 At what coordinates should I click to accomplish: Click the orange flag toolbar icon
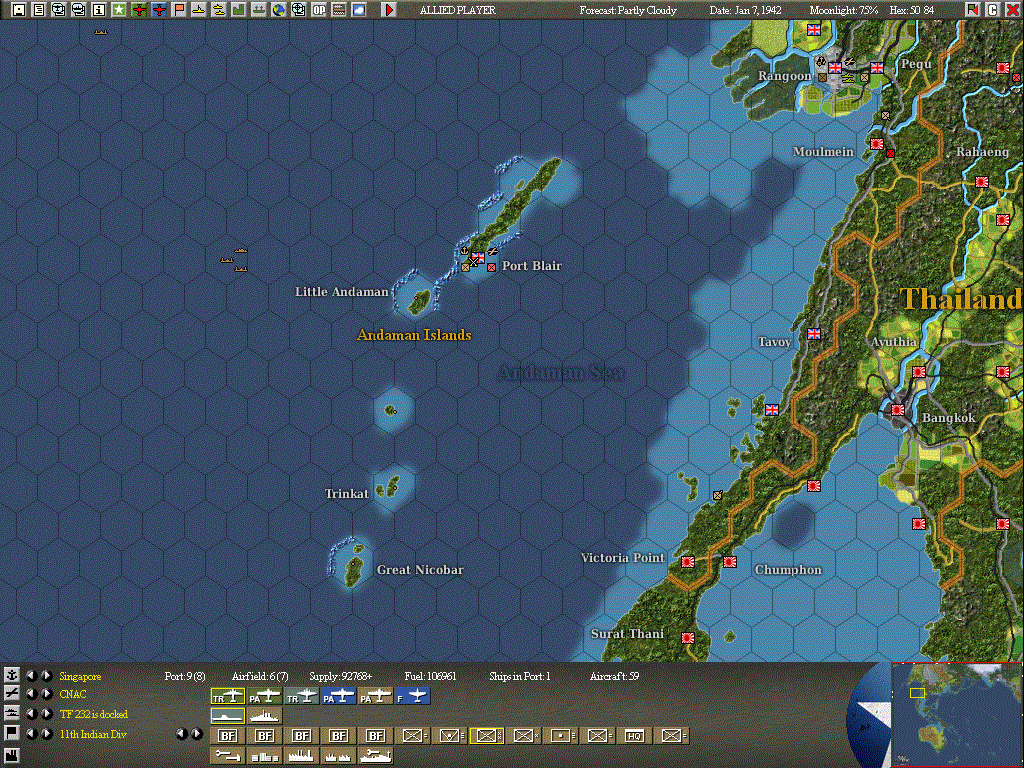179,10
